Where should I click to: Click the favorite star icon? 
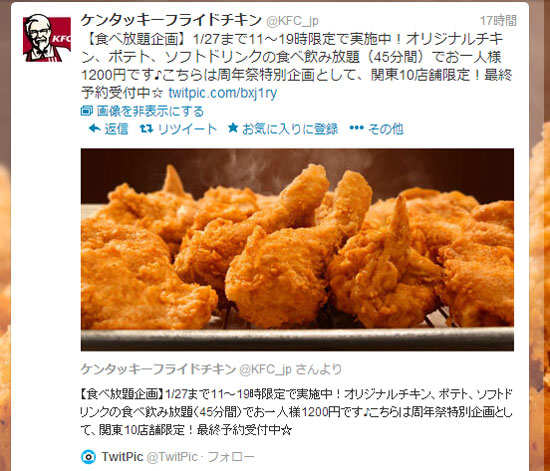coord(233,128)
